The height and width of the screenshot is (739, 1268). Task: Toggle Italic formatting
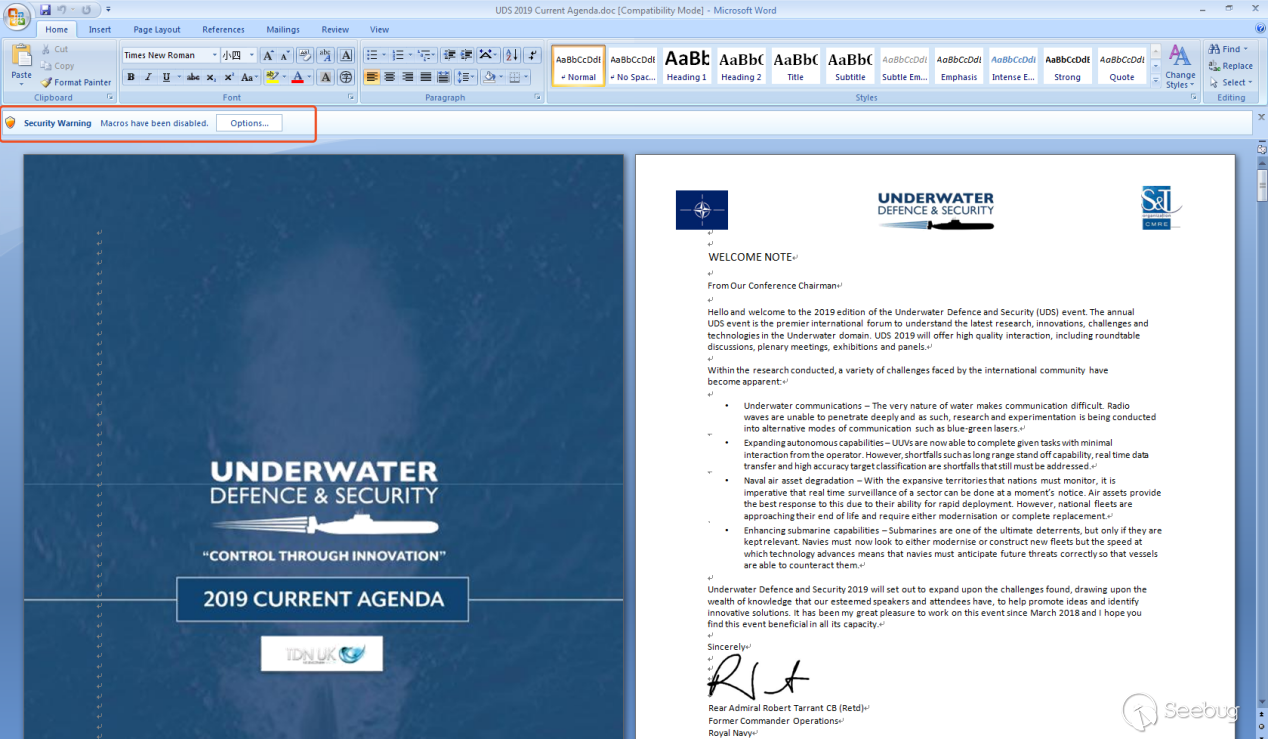click(148, 77)
